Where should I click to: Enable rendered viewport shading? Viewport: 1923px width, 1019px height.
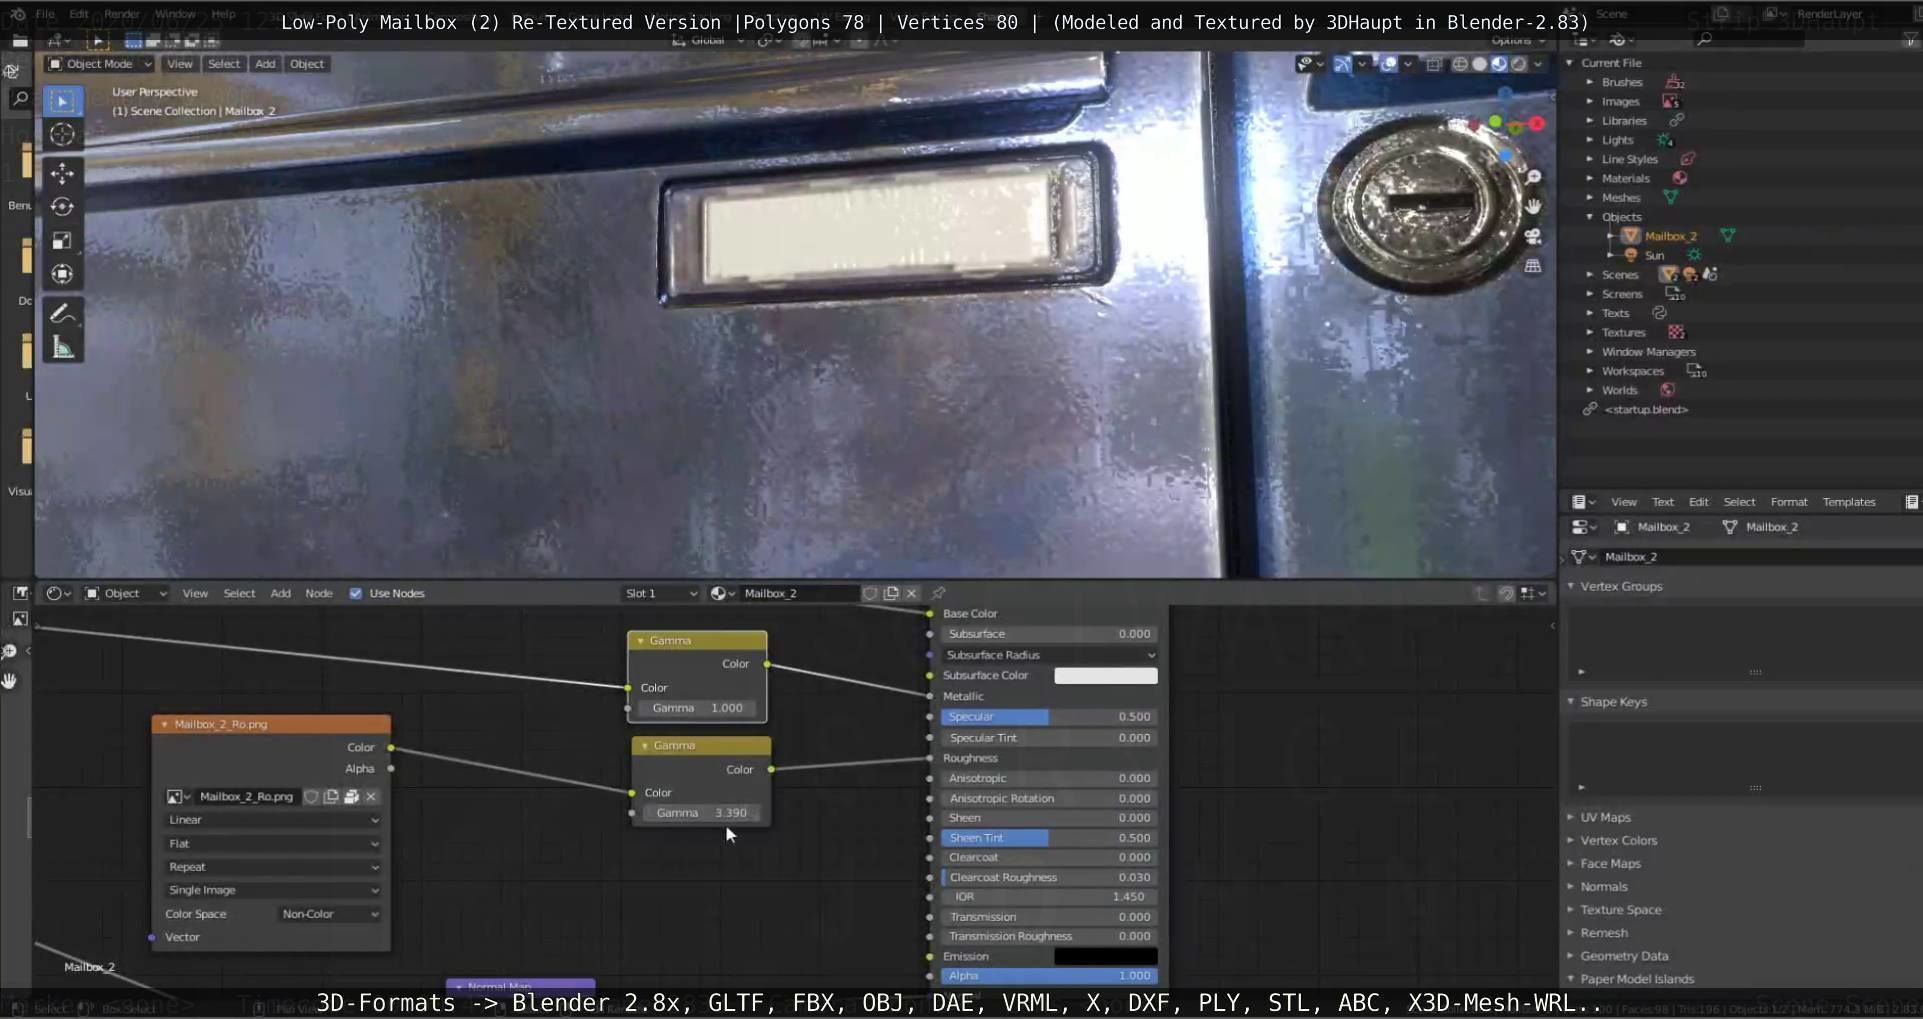tap(1519, 64)
